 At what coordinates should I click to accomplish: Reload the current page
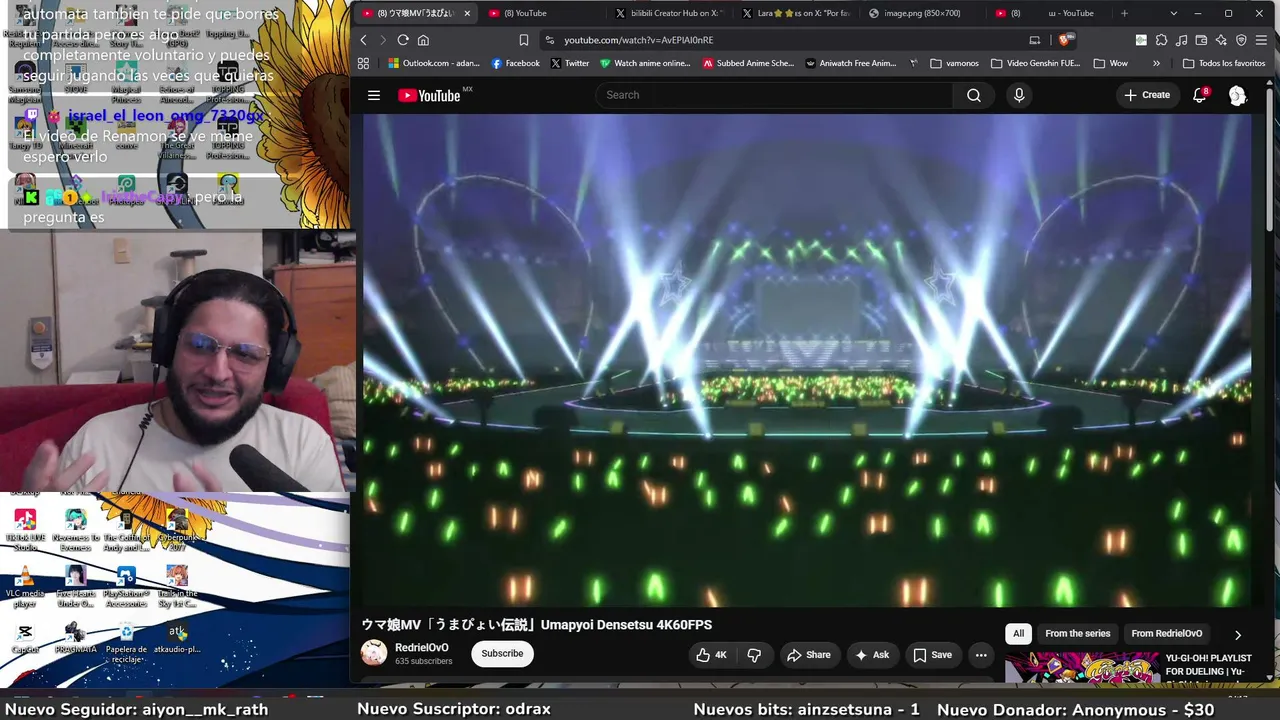coord(403,40)
